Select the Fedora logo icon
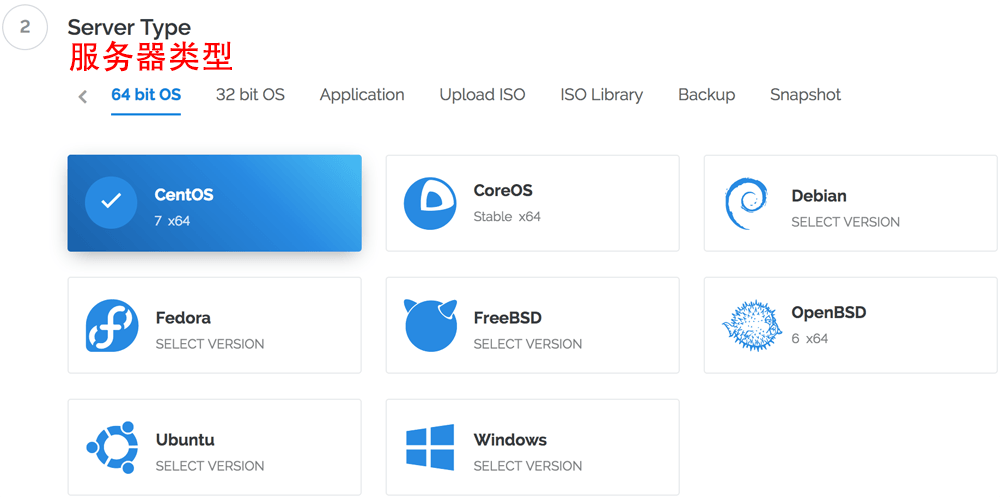This screenshot has height=498, width=1000. point(112,326)
